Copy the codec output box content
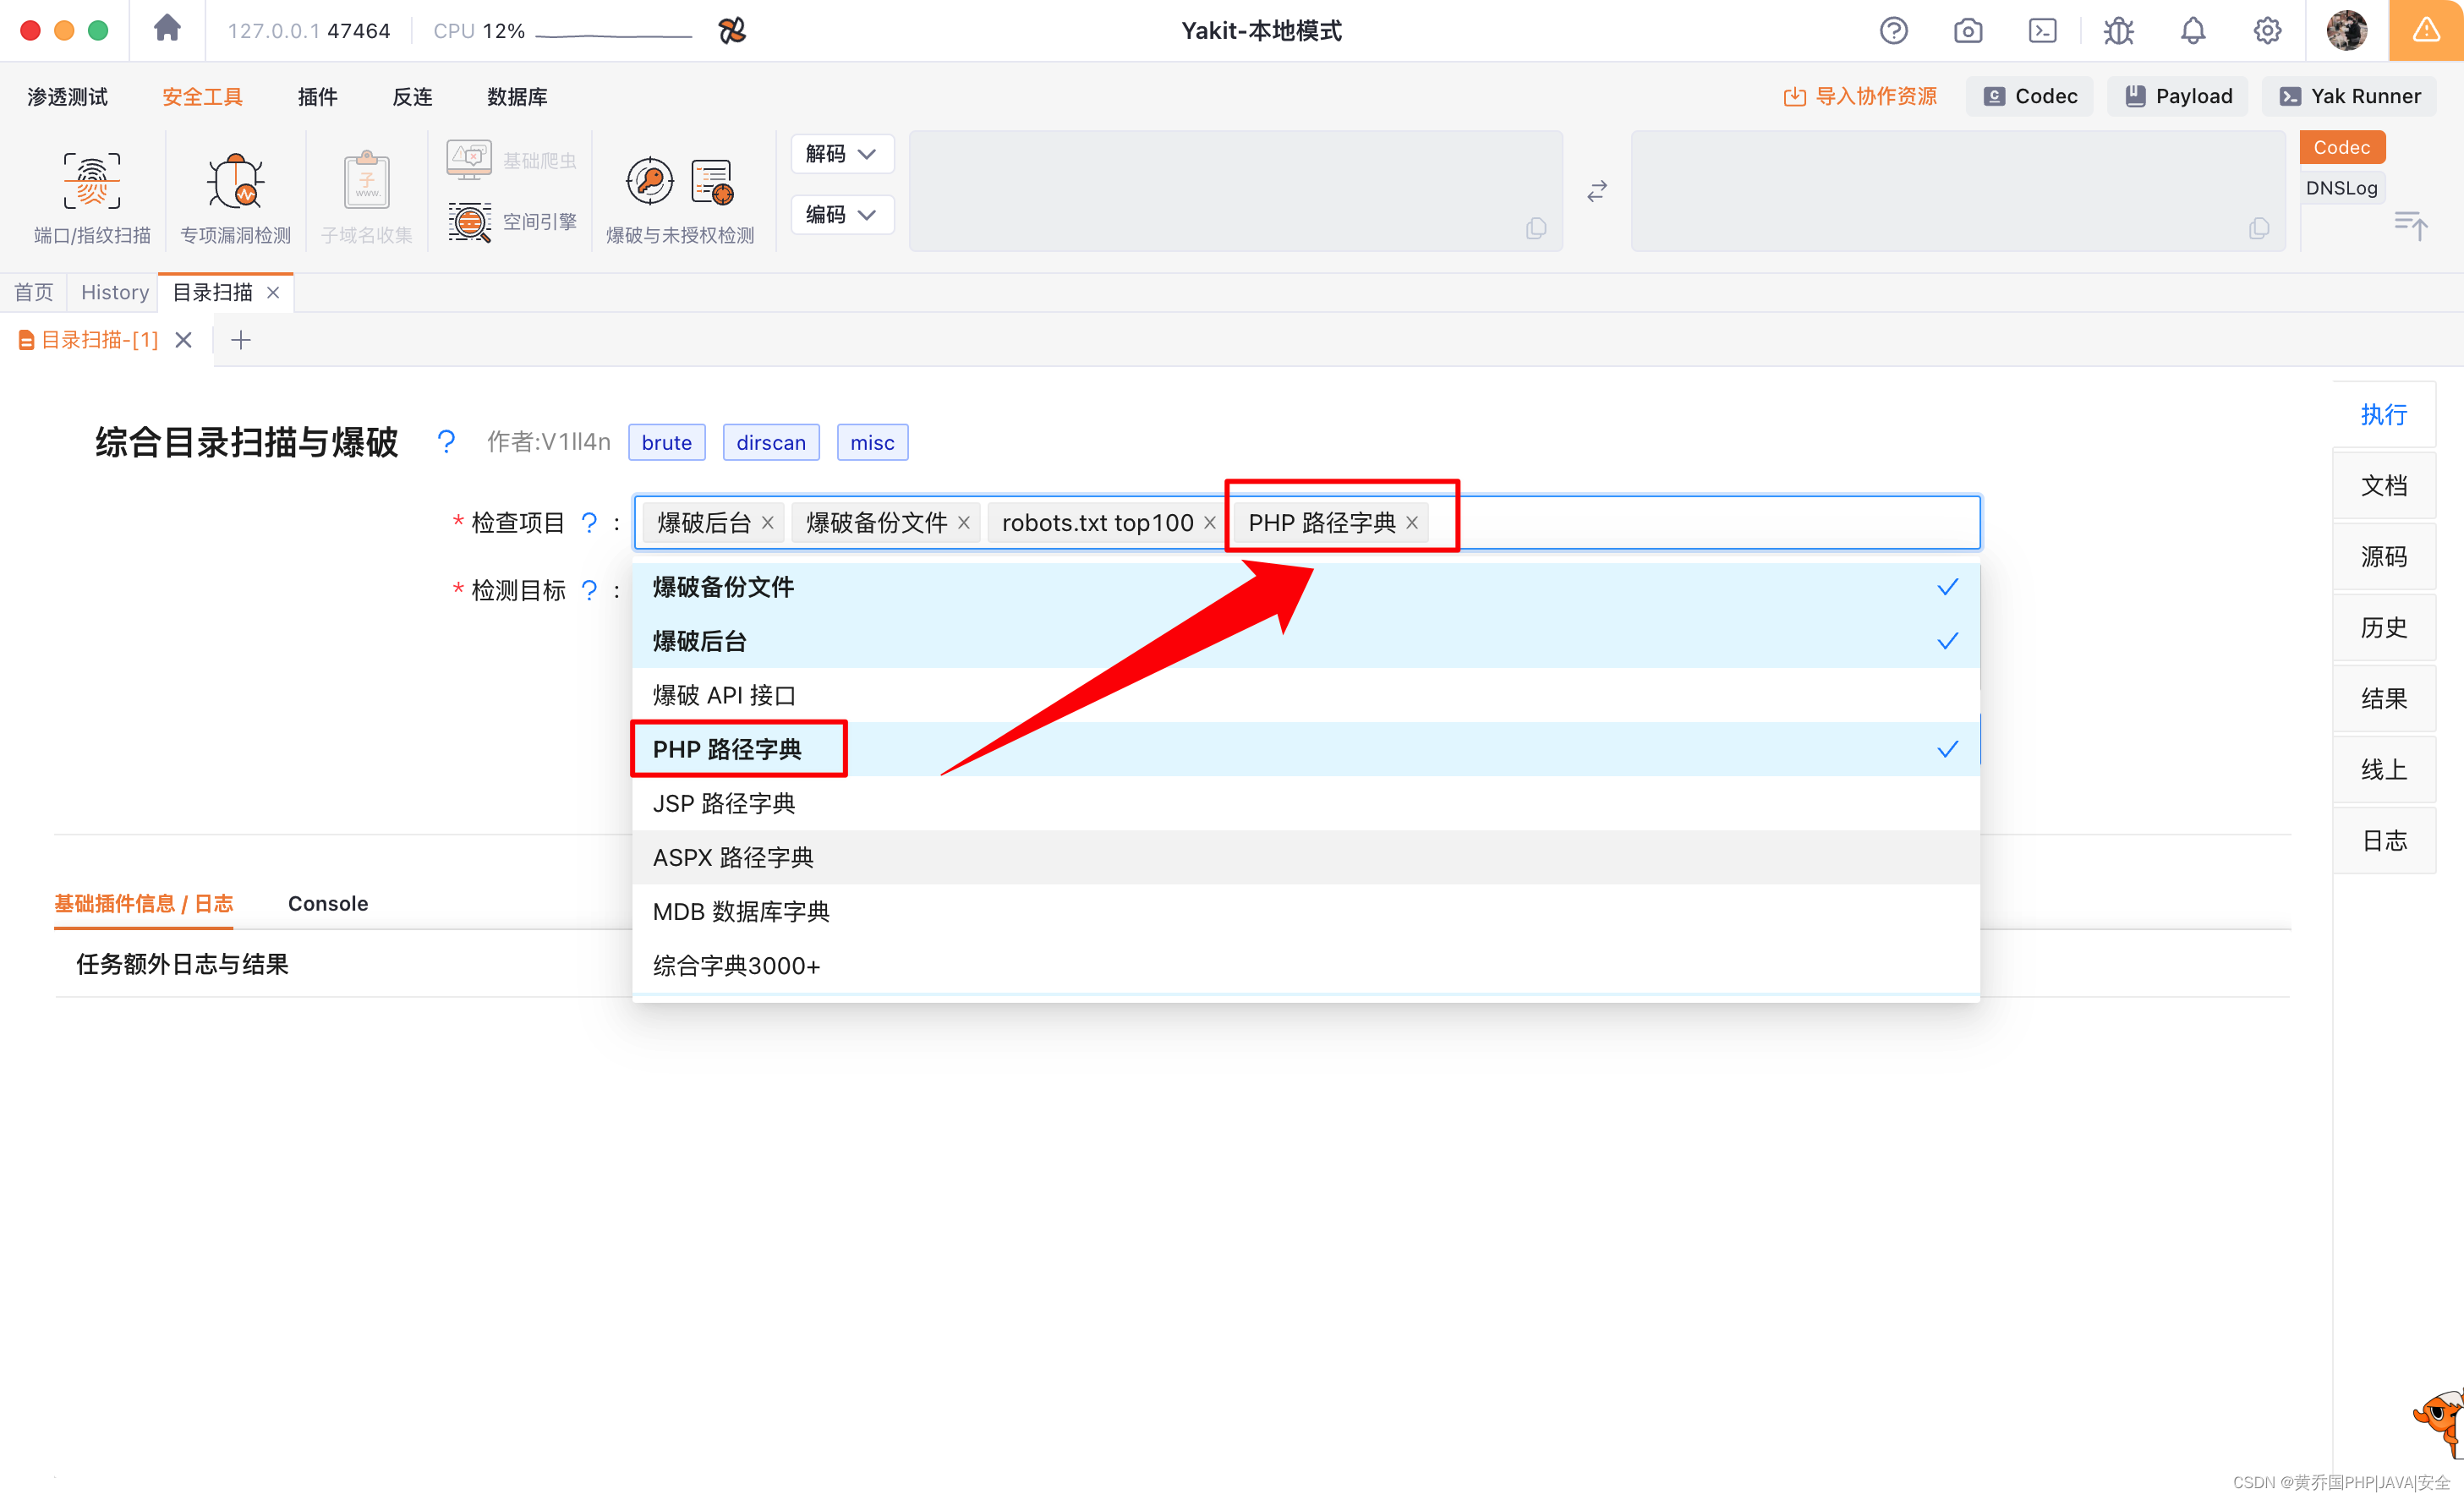2464x1500 pixels. click(2259, 228)
